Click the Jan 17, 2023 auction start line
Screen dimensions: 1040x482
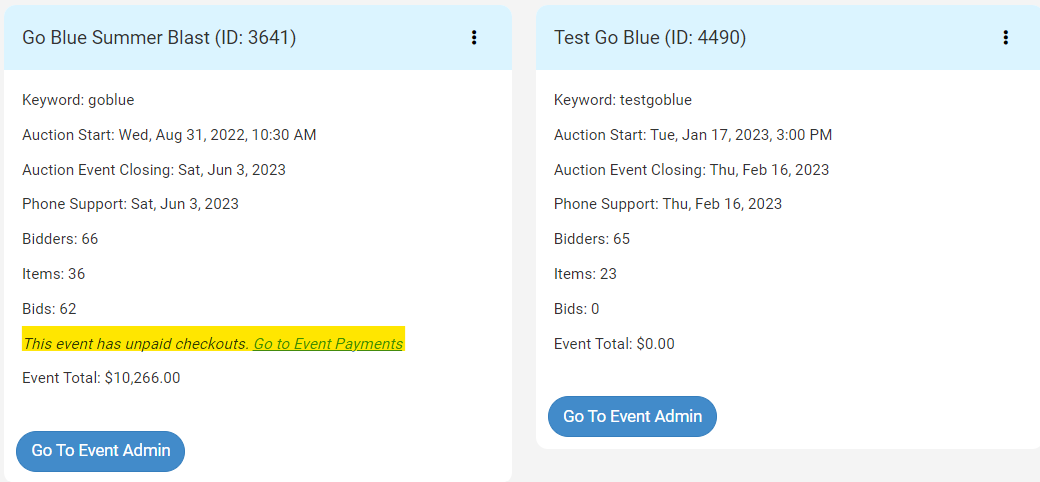pyautogui.click(x=693, y=135)
